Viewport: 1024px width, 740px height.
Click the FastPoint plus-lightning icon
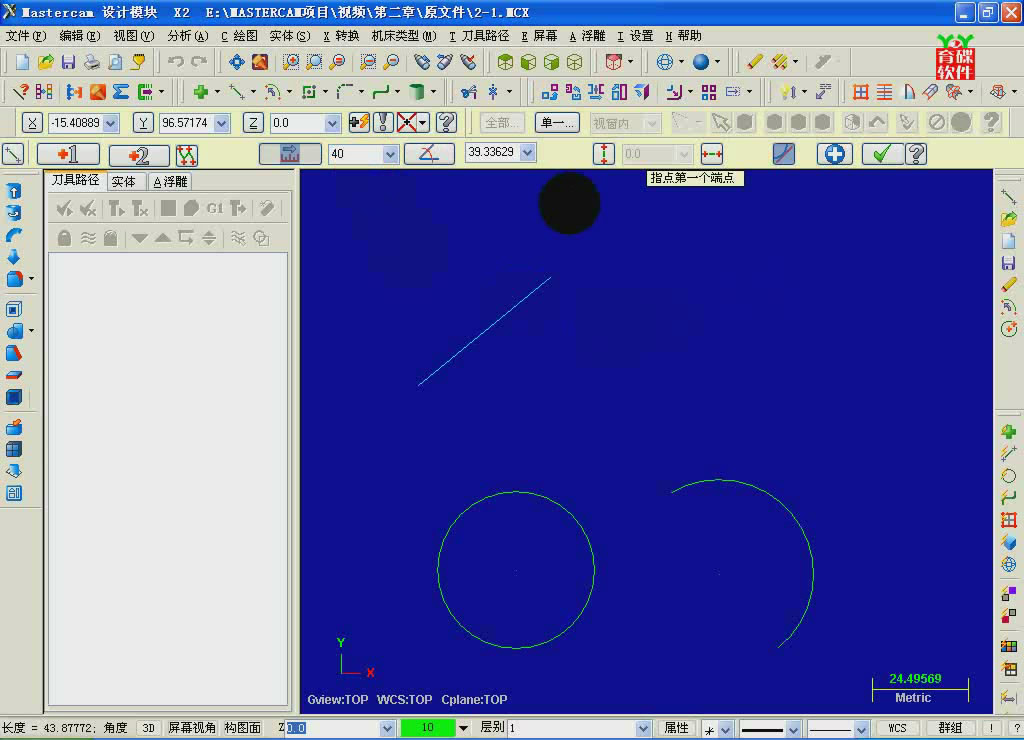coord(359,122)
